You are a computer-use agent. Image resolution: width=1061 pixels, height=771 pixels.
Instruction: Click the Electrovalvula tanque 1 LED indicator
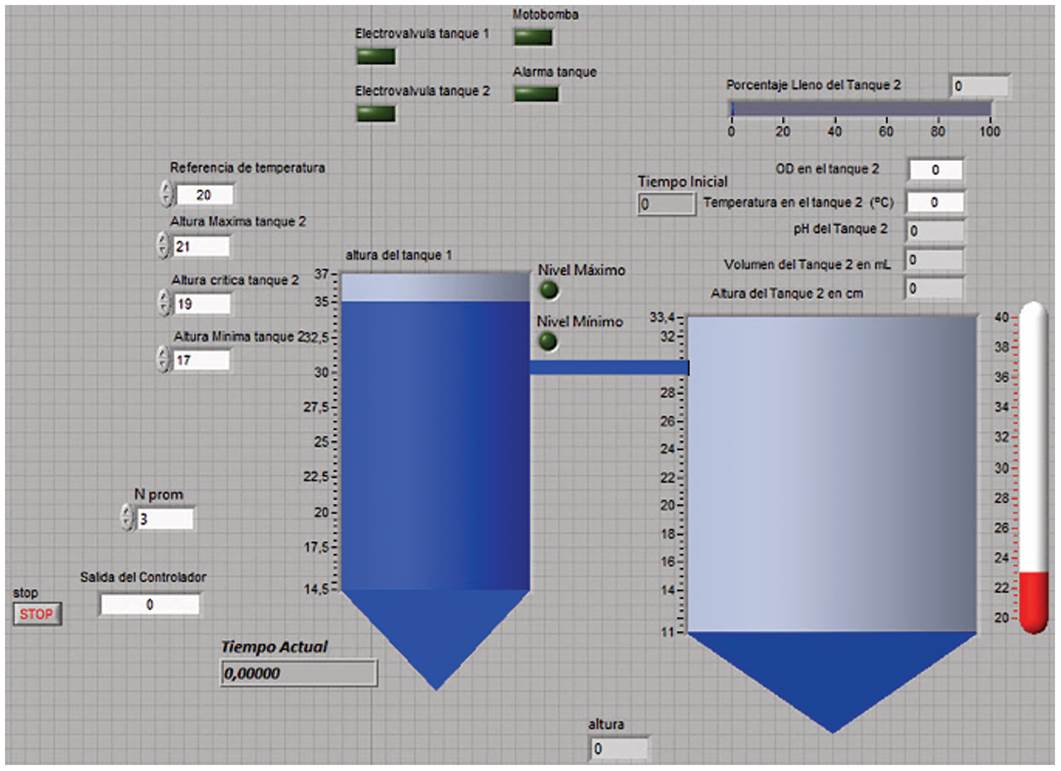click(376, 55)
